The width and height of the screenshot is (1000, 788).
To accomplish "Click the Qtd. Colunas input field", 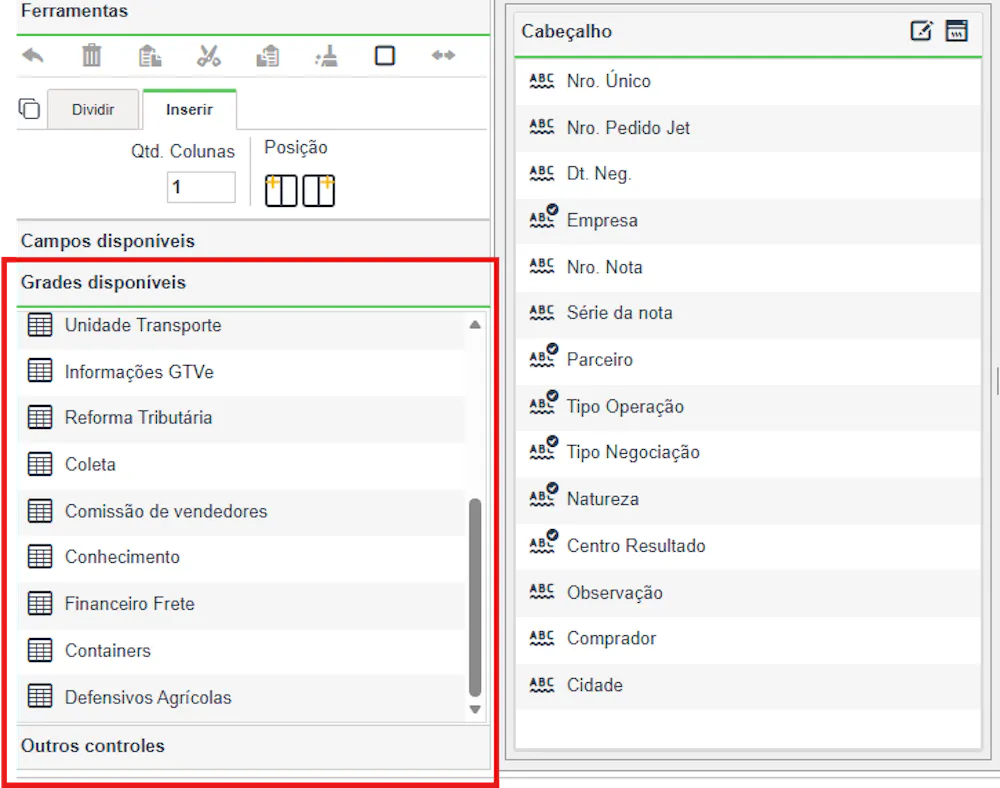I will point(201,187).
